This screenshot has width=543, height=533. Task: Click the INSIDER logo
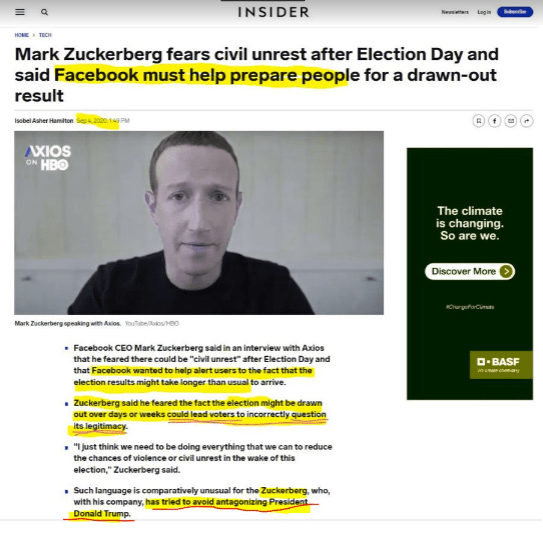(x=274, y=12)
